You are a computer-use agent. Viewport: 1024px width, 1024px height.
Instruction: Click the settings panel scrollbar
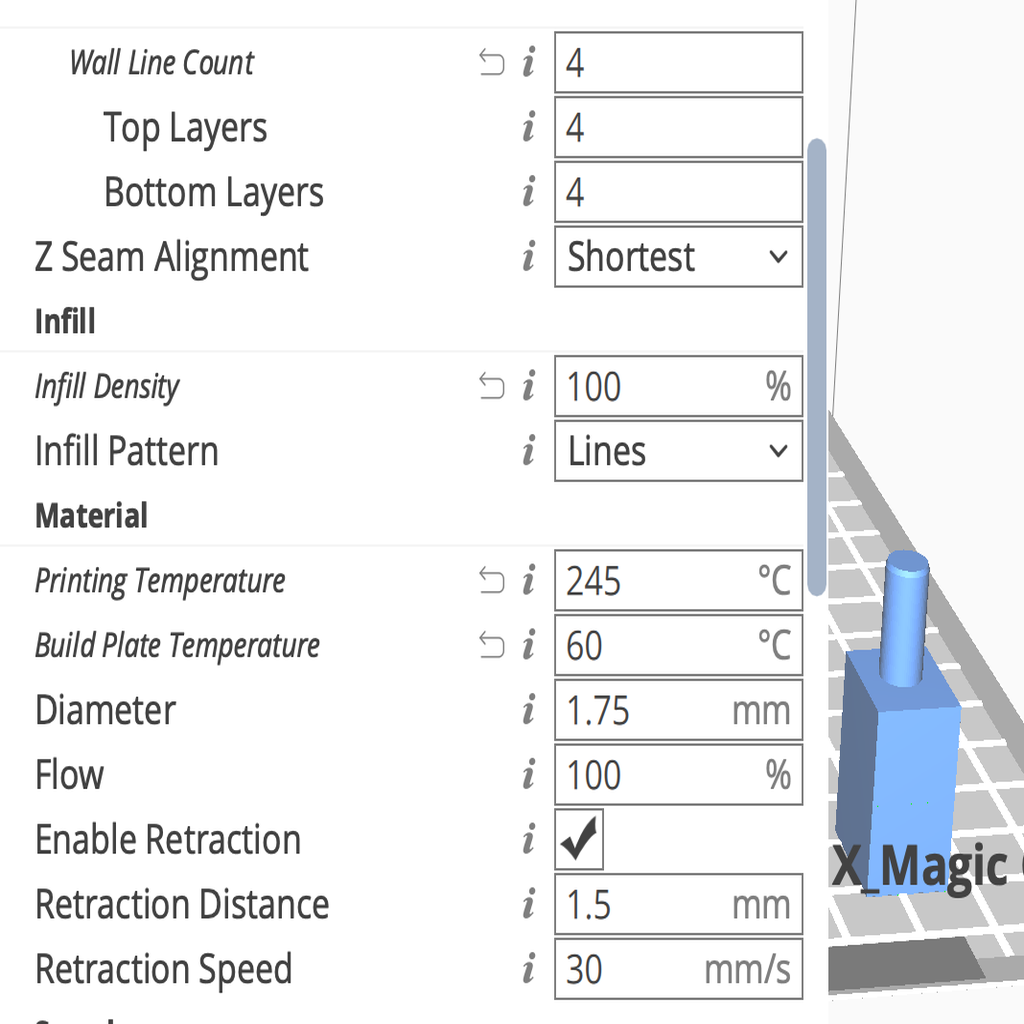(x=817, y=367)
